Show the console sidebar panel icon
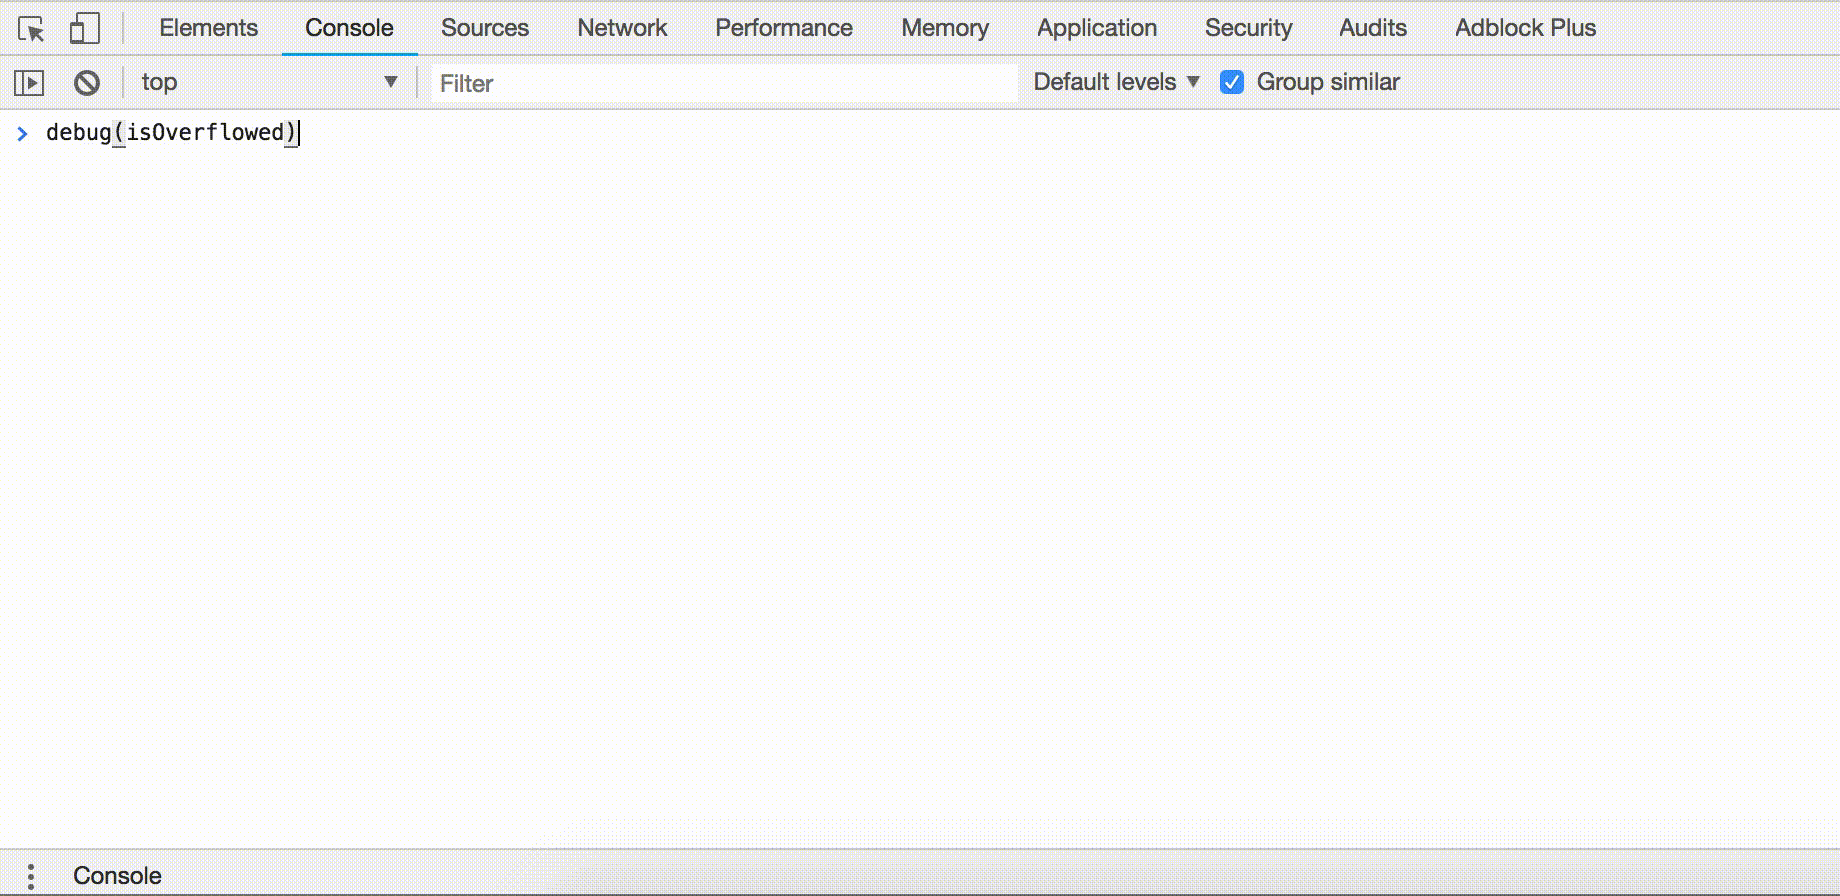Screen dimensions: 1840x896 pos(29,83)
